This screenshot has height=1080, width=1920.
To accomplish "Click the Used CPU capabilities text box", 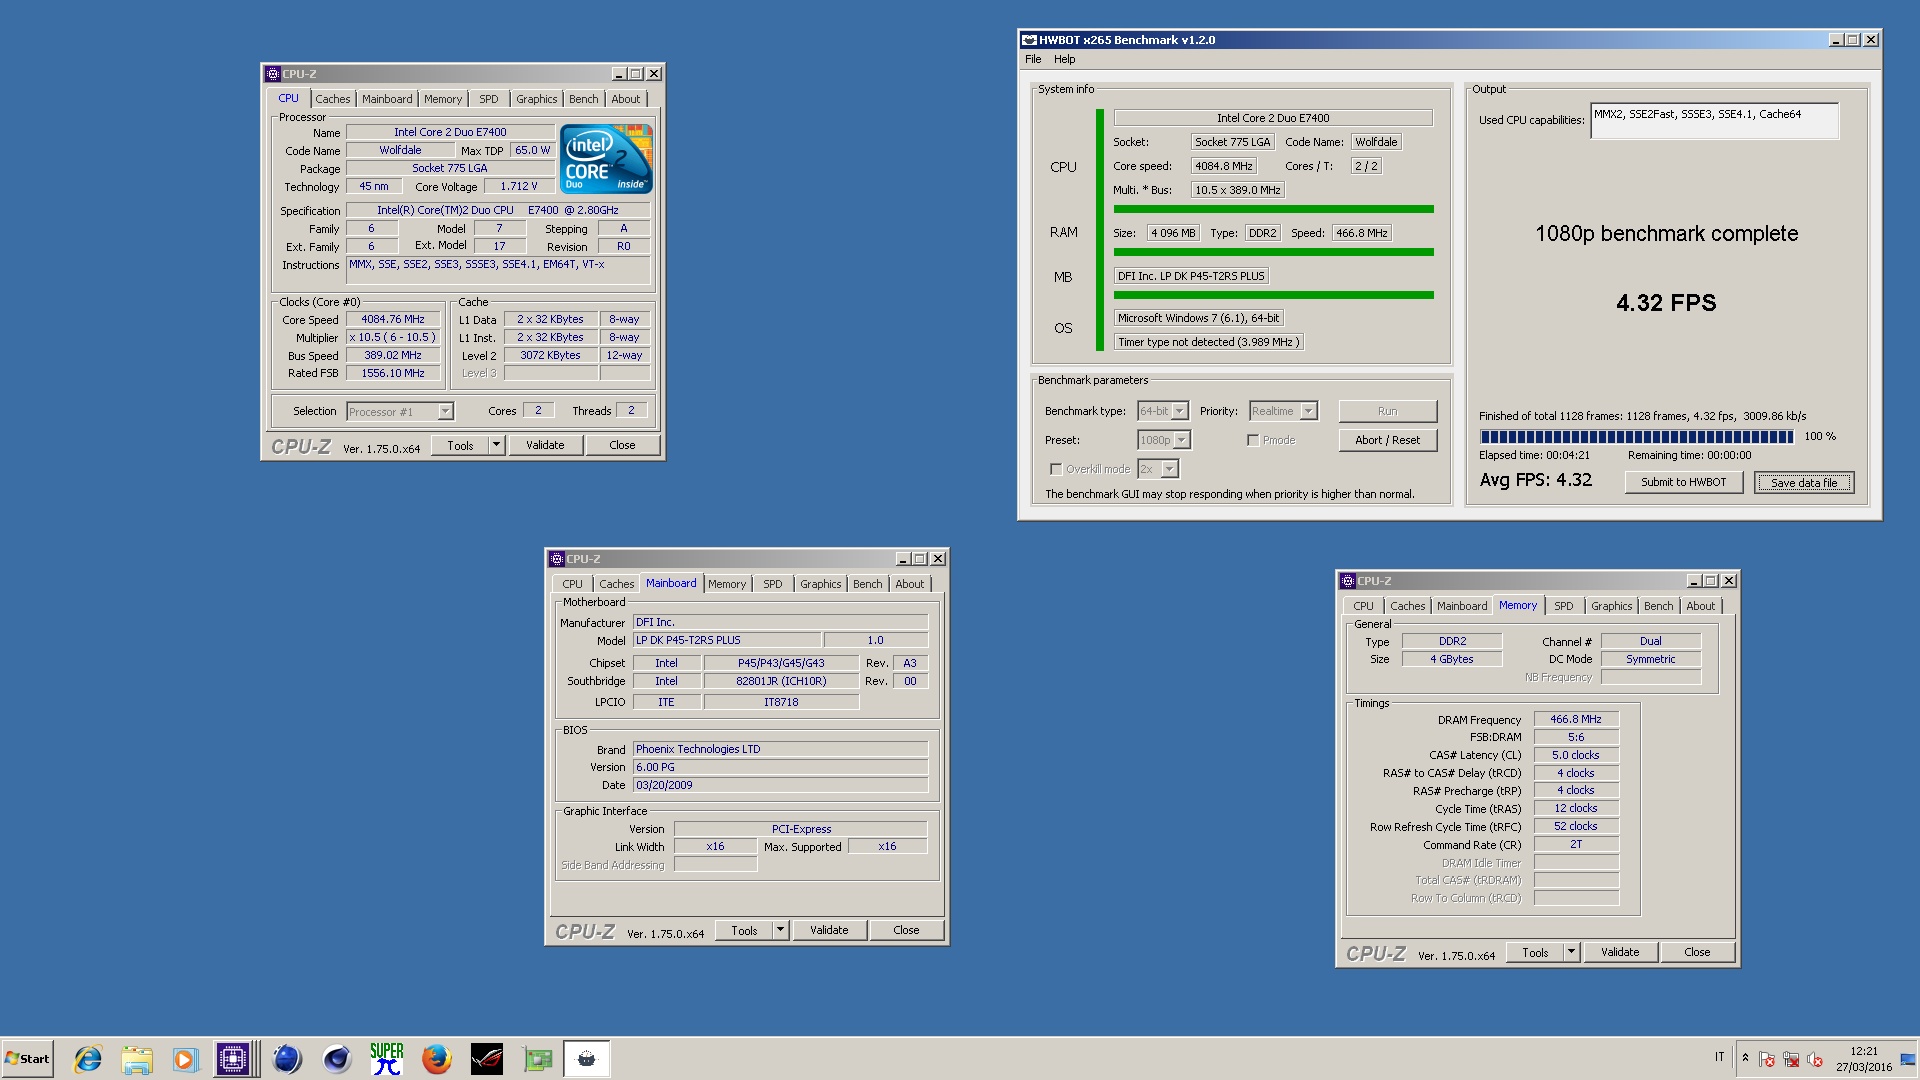I will click(1714, 121).
